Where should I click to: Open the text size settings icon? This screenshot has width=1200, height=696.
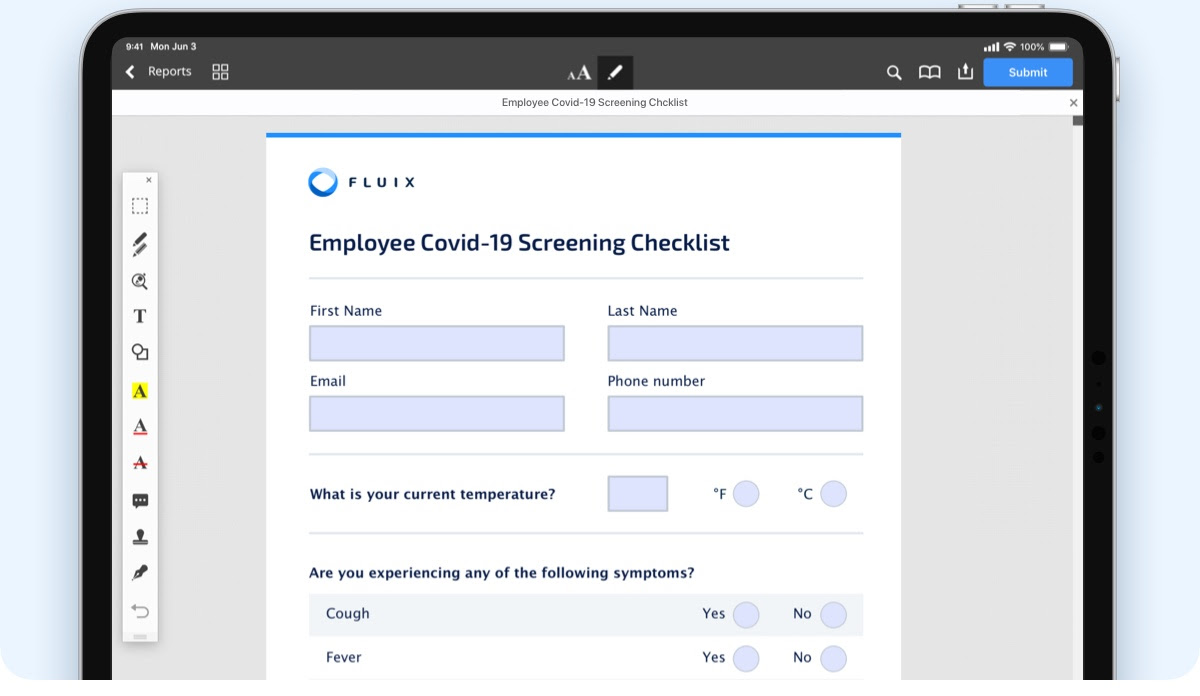tap(579, 72)
